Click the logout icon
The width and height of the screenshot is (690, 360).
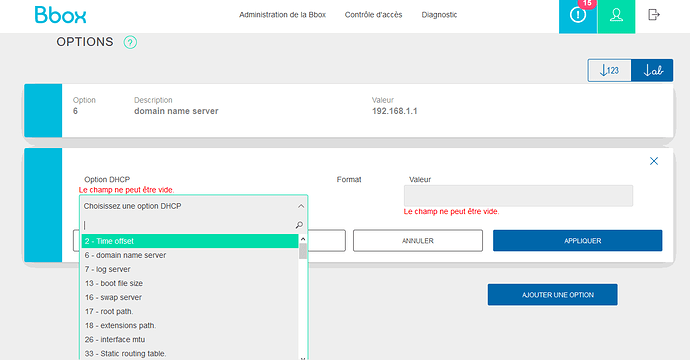[x=654, y=15]
